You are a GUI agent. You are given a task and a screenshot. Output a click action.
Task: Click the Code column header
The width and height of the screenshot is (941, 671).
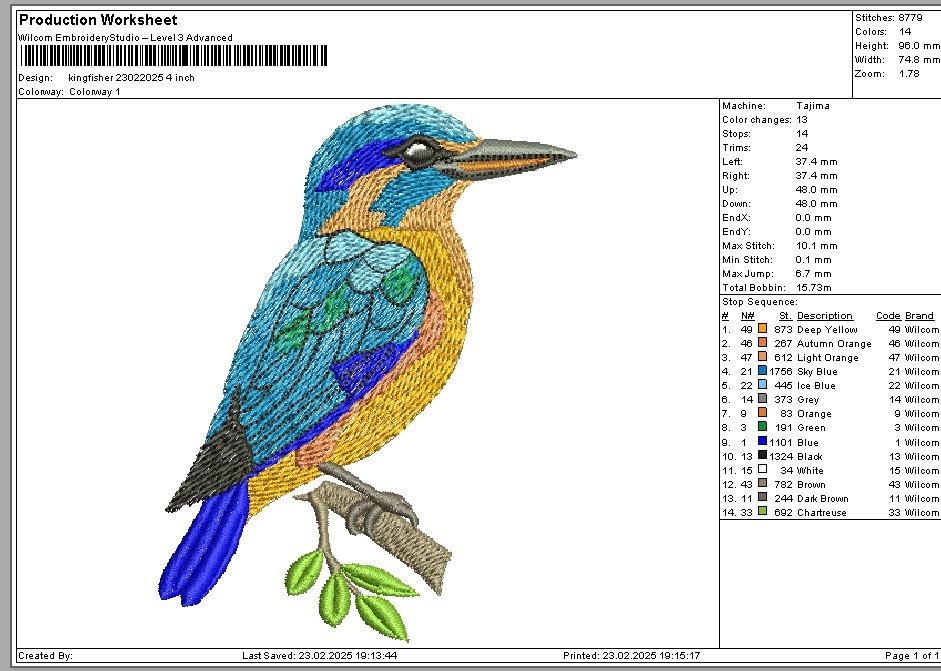pyautogui.click(x=887, y=316)
